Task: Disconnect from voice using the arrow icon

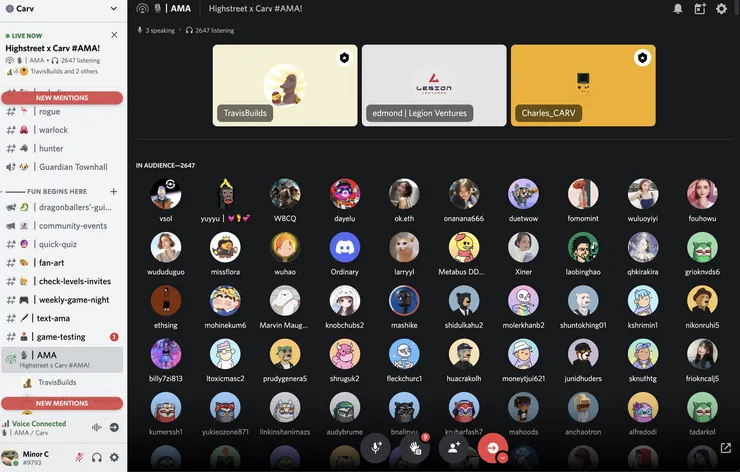Action: pyautogui.click(x=114, y=427)
